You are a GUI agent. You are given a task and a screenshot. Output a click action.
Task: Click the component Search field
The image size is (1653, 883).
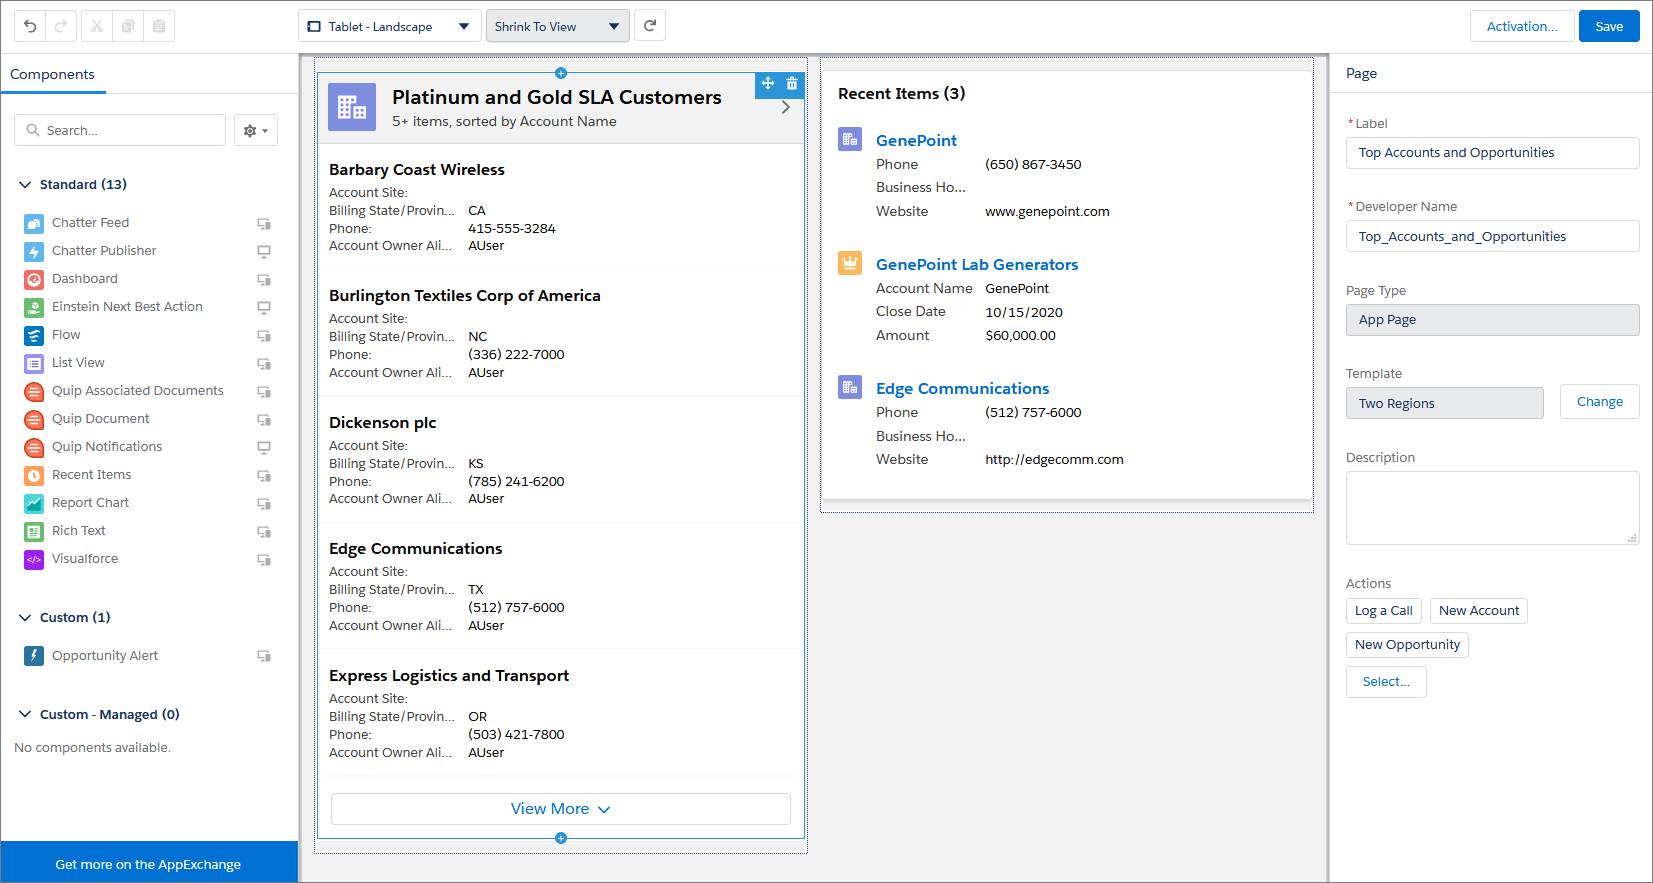point(120,130)
